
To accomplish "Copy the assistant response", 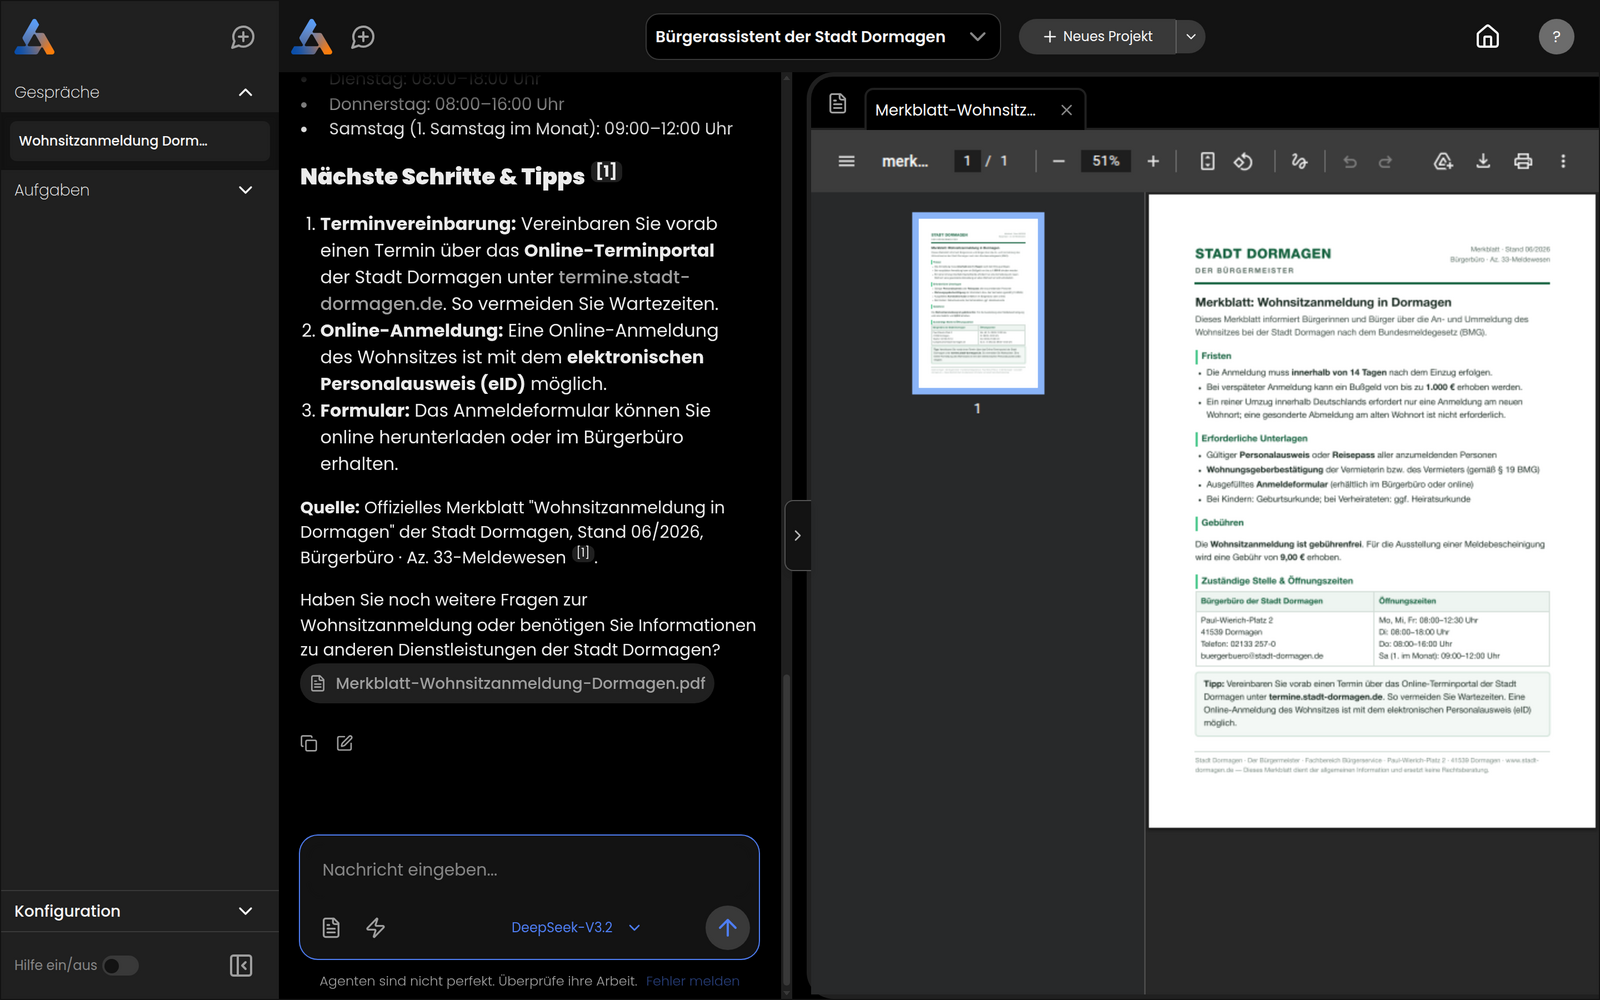I will click(x=309, y=743).
